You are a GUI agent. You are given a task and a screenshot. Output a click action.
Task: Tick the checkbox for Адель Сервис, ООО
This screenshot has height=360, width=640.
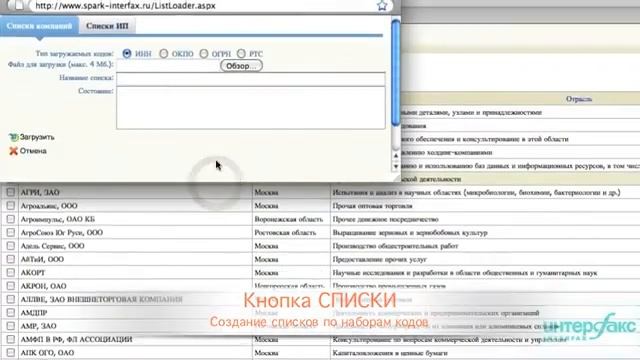click(x=11, y=246)
